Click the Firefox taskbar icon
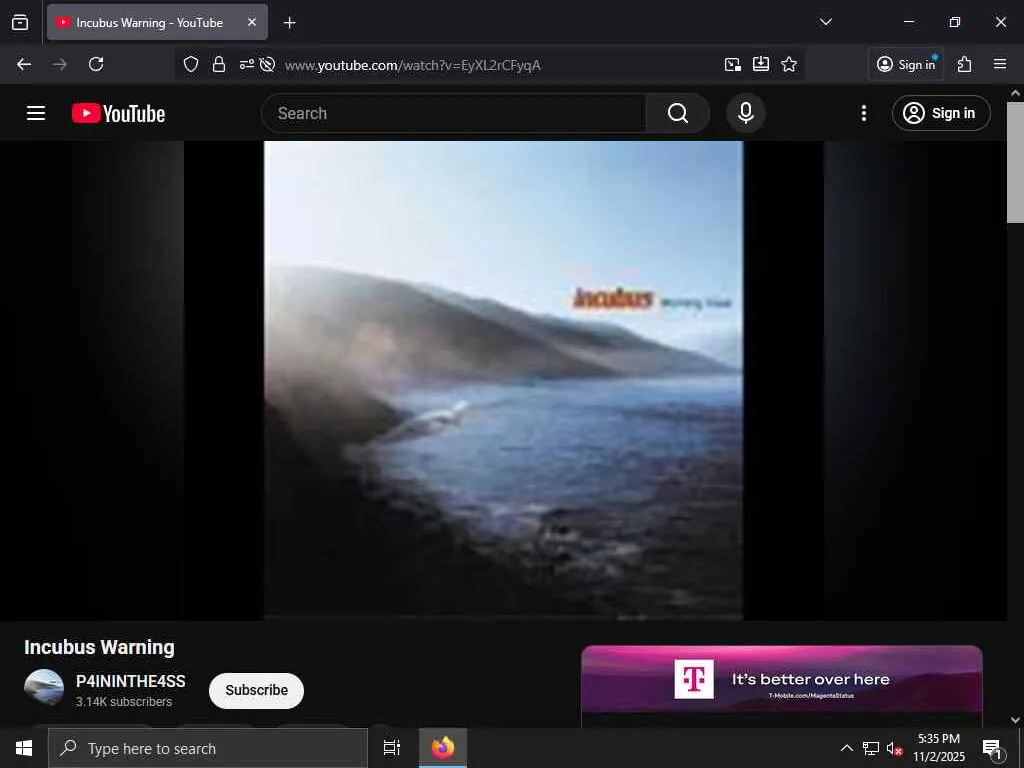Viewport: 1024px width, 768px height. pyautogui.click(x=443, y=748)
